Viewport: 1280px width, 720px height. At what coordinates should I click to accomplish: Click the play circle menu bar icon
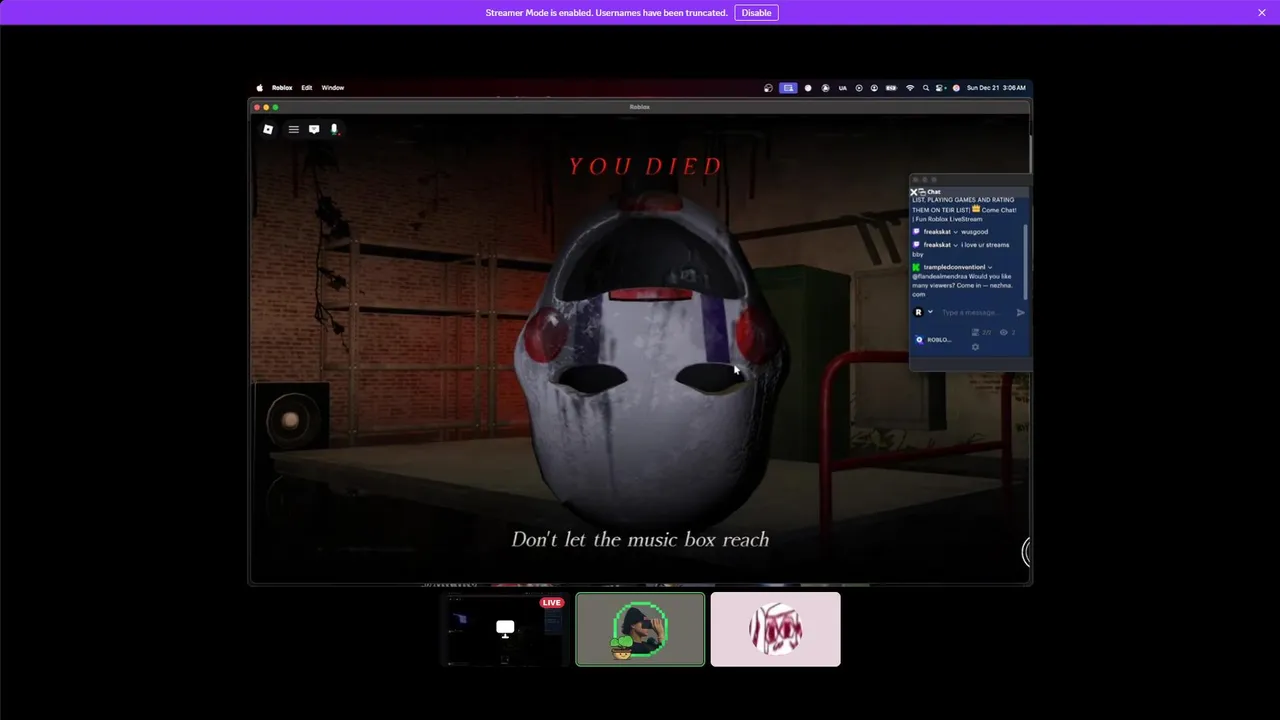(858, 88)
